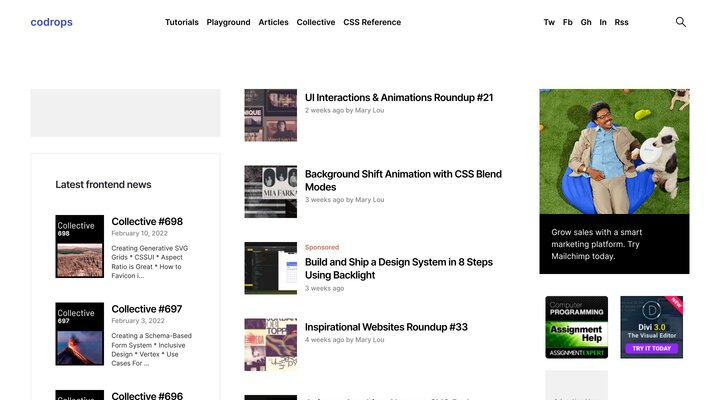This screenshot has width=720, height=400.
Task: Open the search magnifier icon
Action: [681, 22]
